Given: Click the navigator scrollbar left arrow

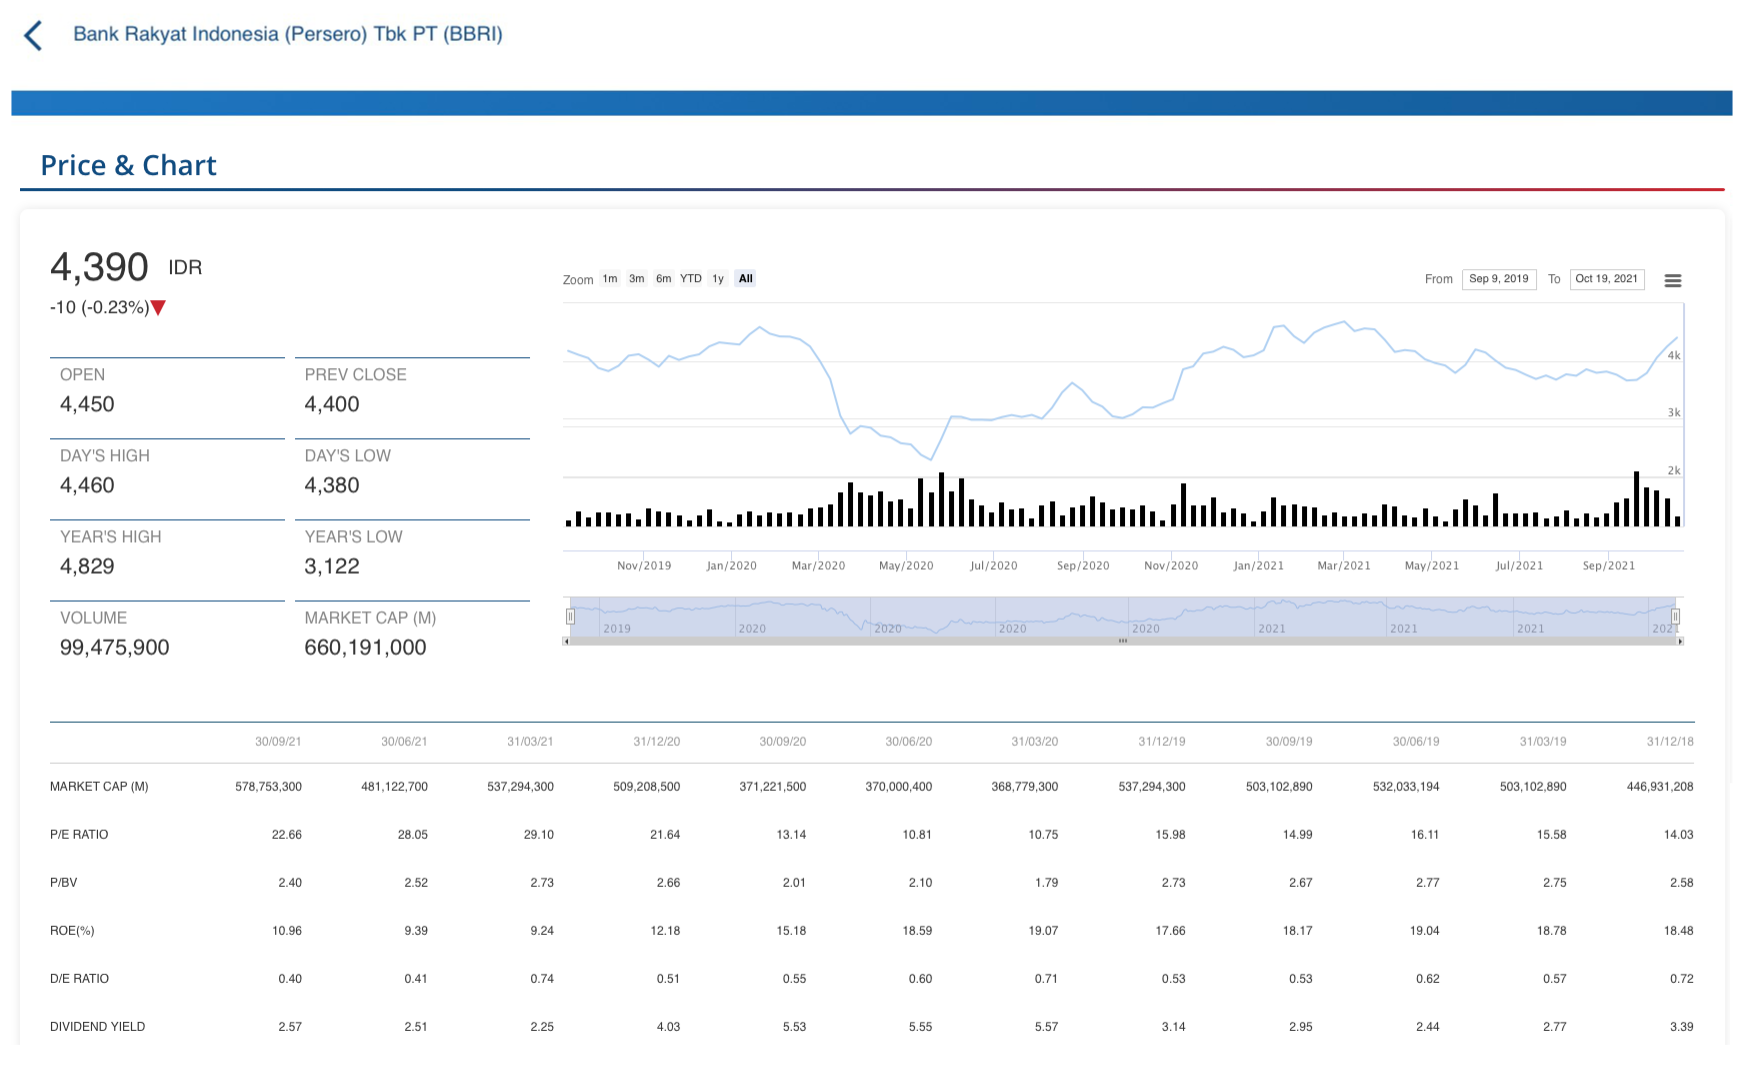Looking at the screenshot, I should (x=566, y=641).
